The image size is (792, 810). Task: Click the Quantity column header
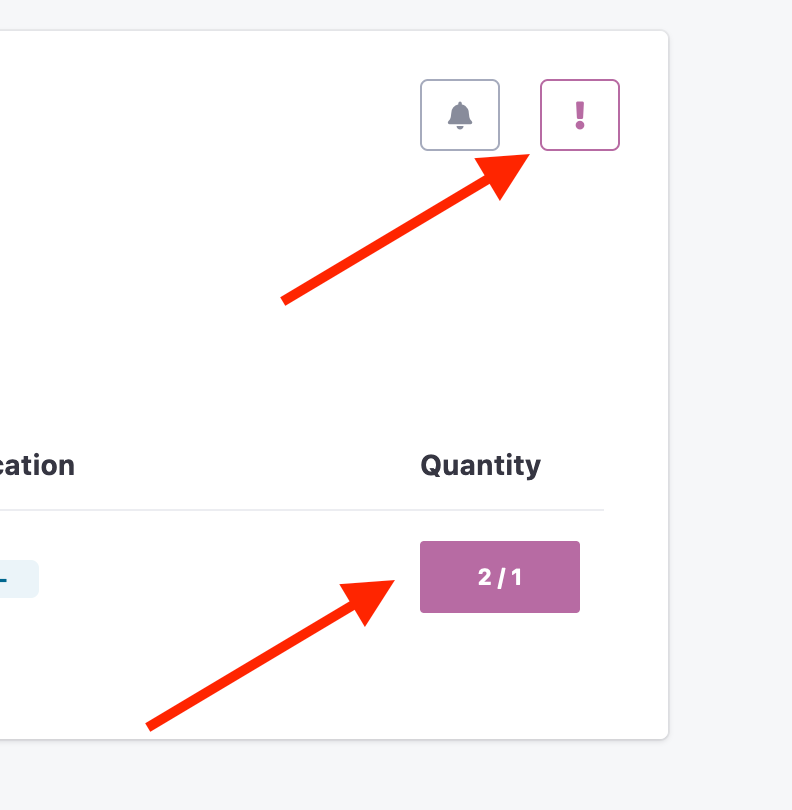(480, 466)
